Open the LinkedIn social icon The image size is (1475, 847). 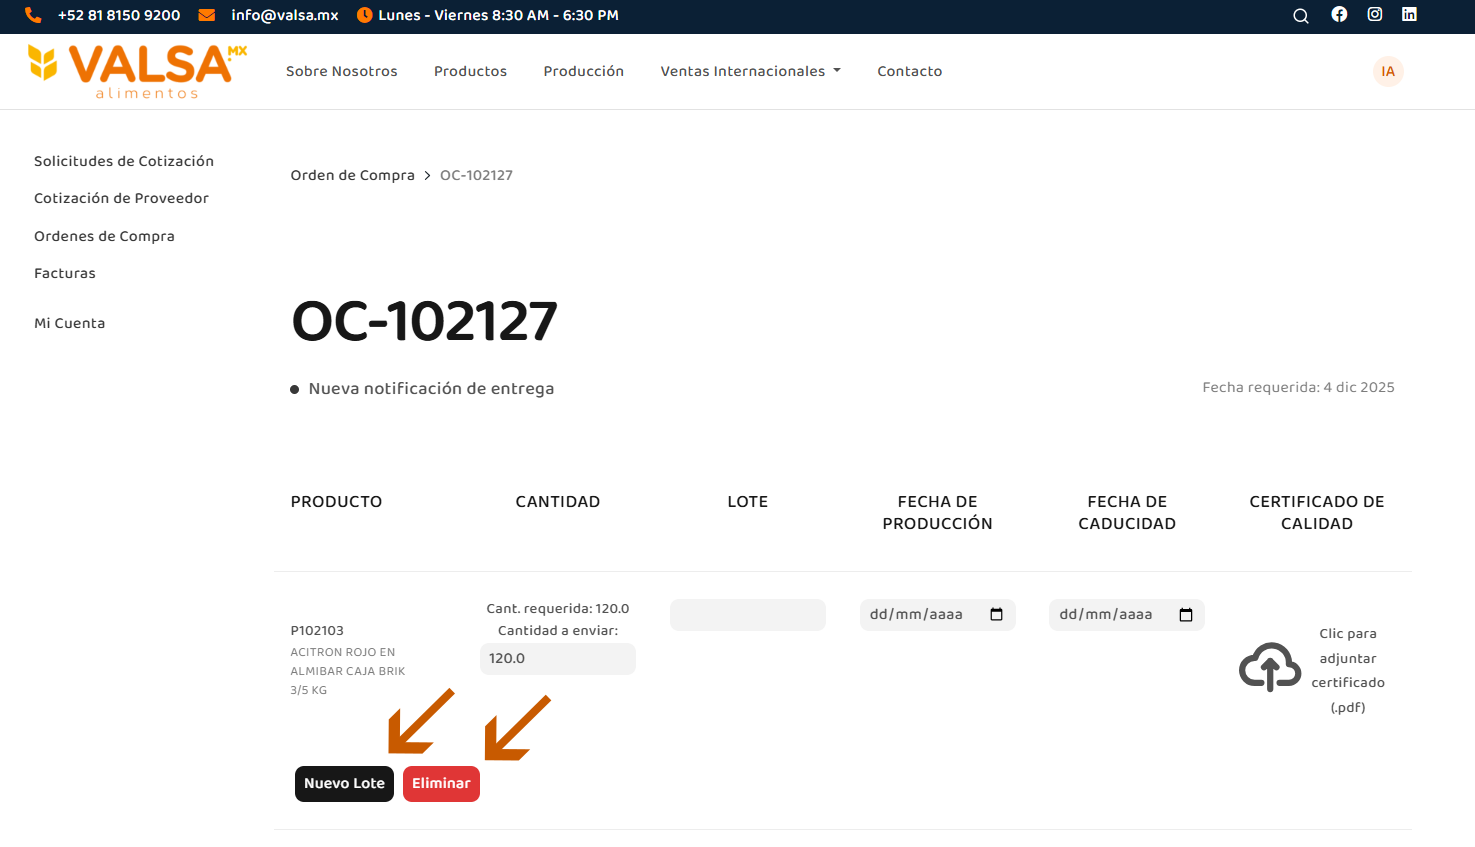[x=1409, y=14]
